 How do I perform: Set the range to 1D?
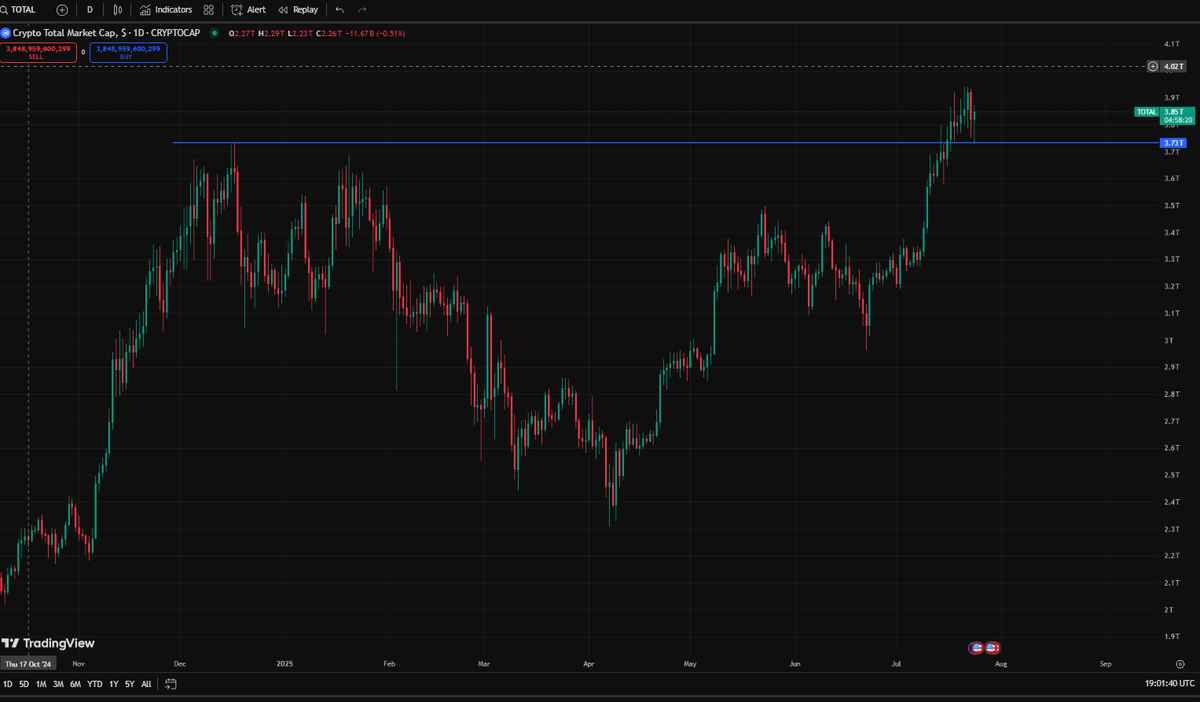8,684
